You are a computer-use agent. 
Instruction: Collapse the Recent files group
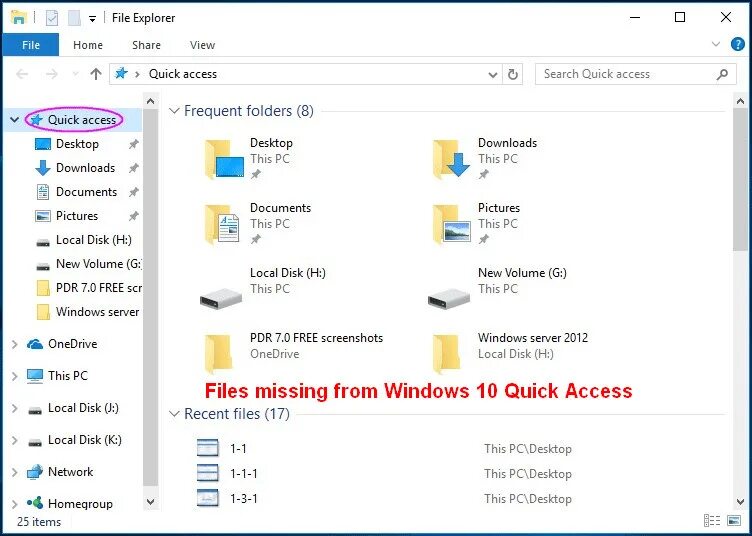pos(174,414)
